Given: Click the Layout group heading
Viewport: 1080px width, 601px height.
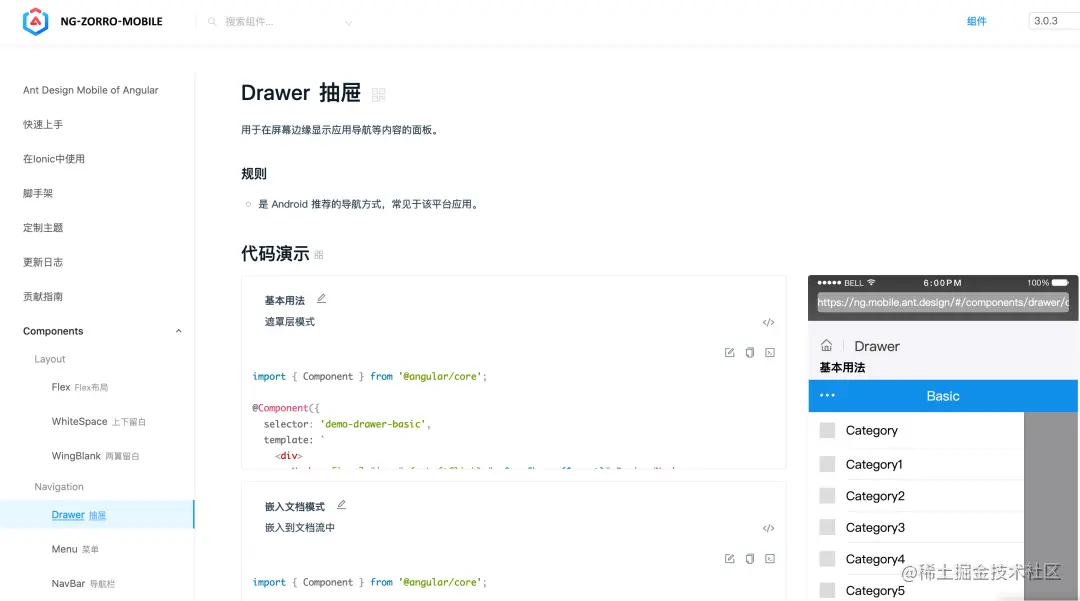Looking at the screenshot, I should point(50,359).
